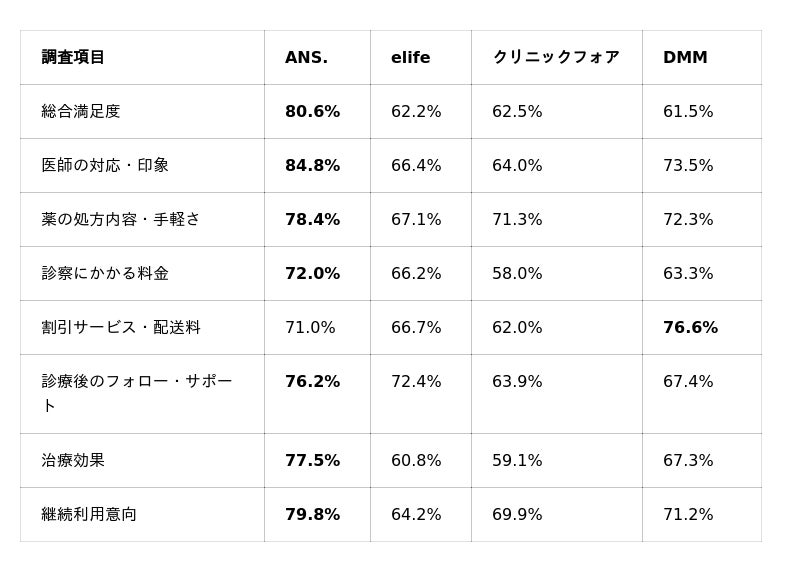Select the クリニックフォア column header

pyautogui.click(x=556, y=57)
